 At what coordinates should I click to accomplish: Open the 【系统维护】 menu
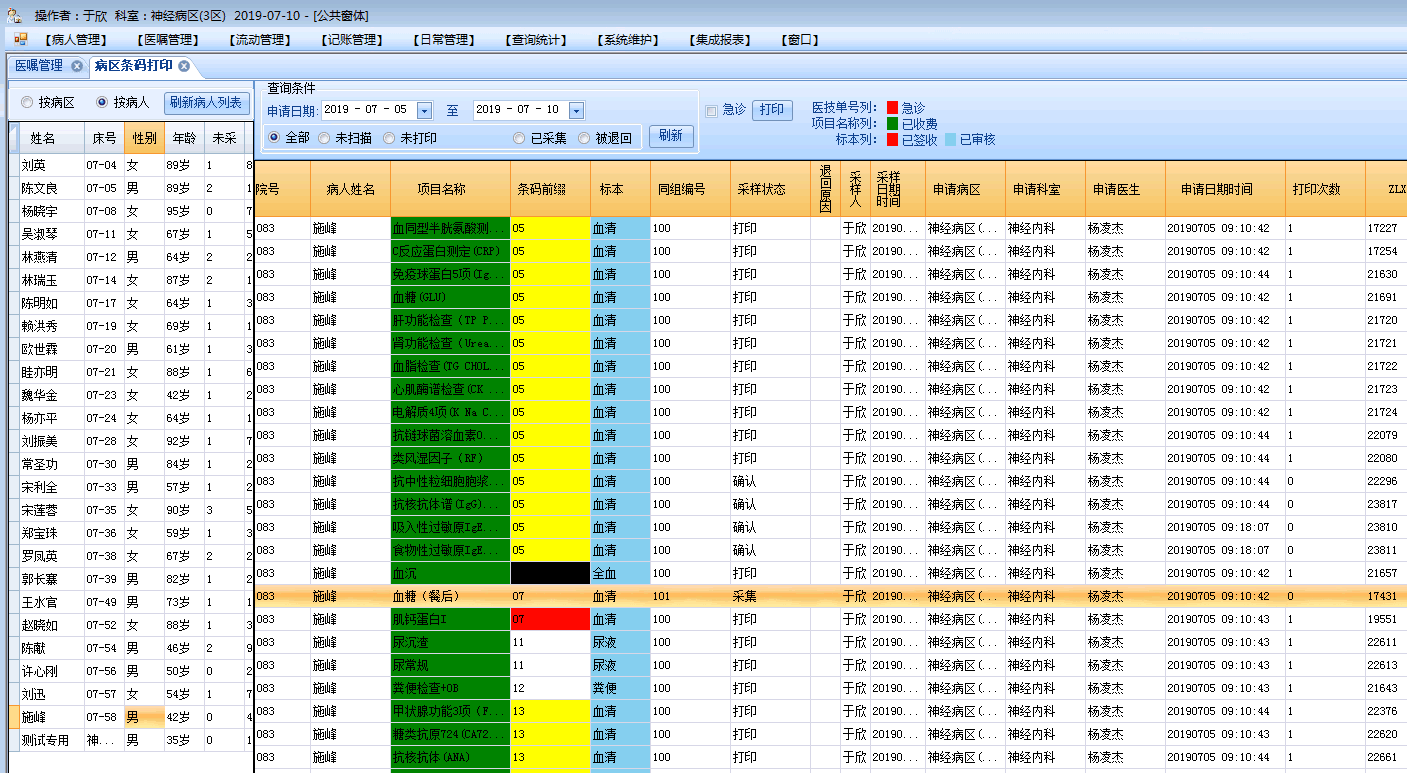tap(627, 40)
